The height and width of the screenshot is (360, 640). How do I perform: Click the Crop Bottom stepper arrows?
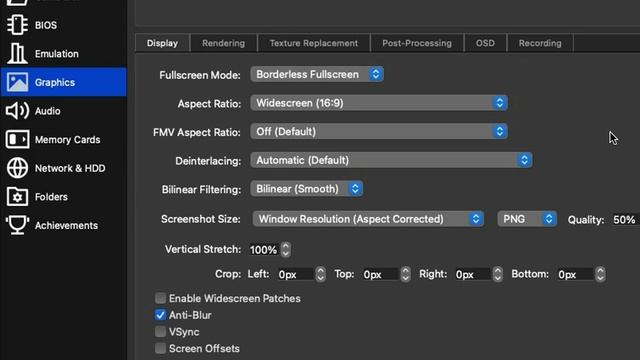(x=600, y=274)
